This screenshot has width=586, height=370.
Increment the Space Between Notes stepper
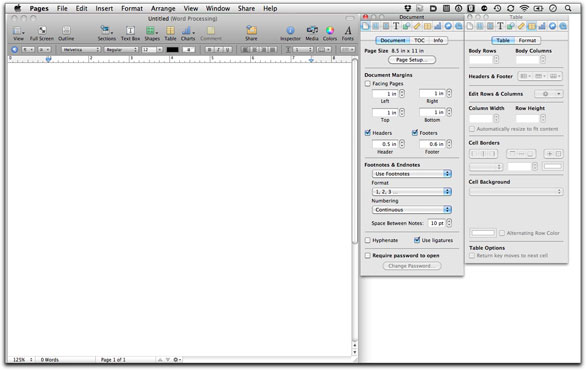(449, 221)
